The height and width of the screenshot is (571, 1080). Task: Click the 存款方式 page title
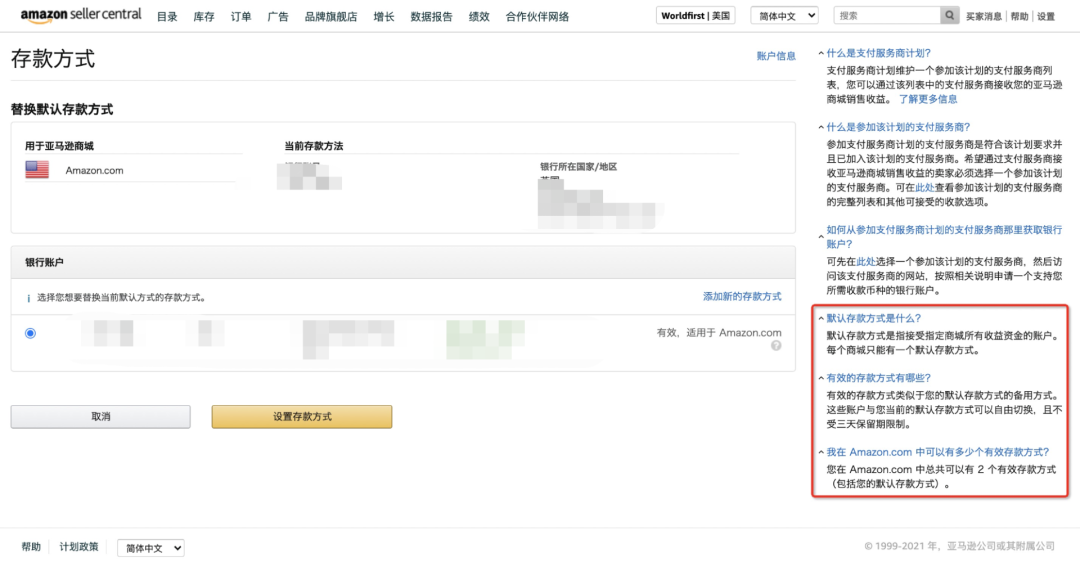[x=53, y=59]
